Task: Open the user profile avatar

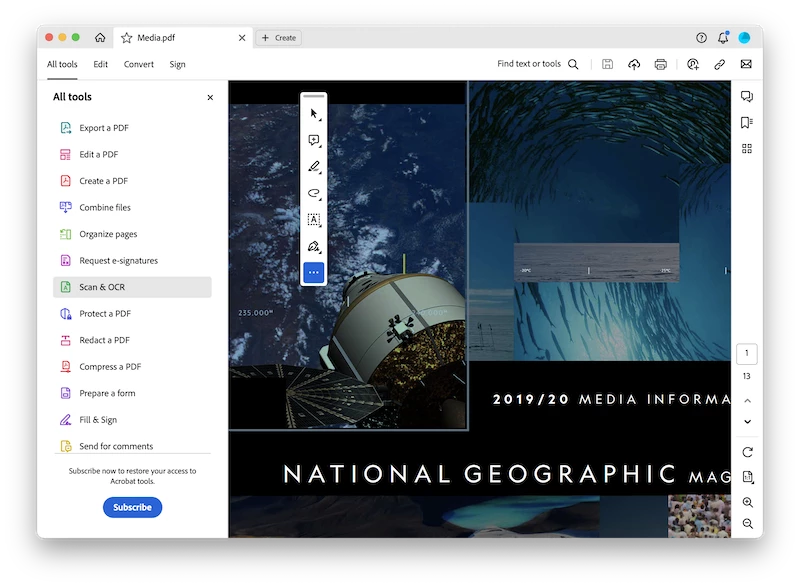Action: (744, 38)
